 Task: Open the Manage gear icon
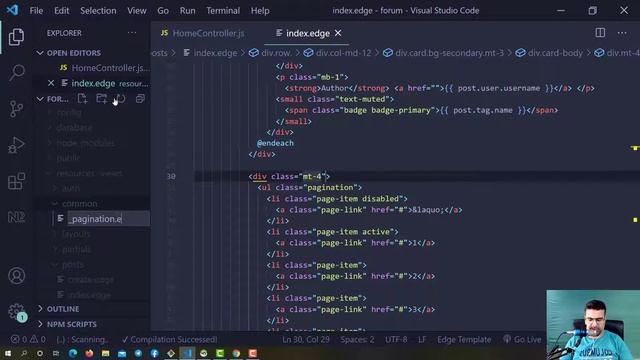[16, 312]
